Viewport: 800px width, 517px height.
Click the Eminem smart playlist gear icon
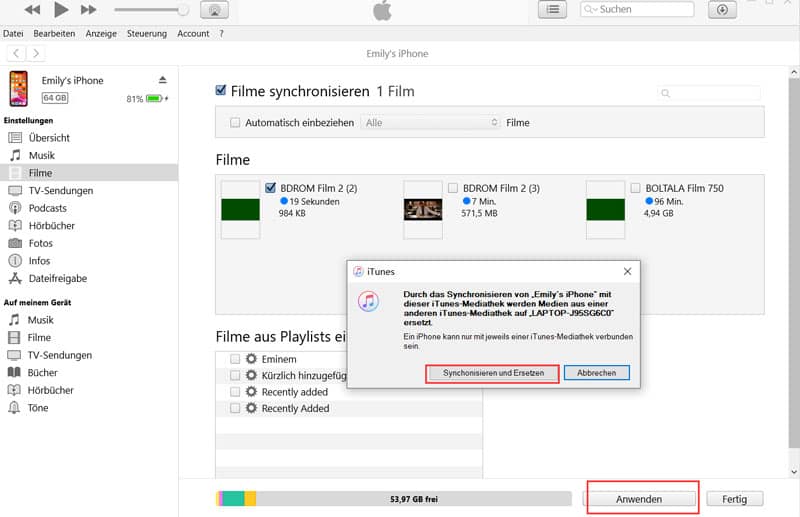tap(251, 359)
